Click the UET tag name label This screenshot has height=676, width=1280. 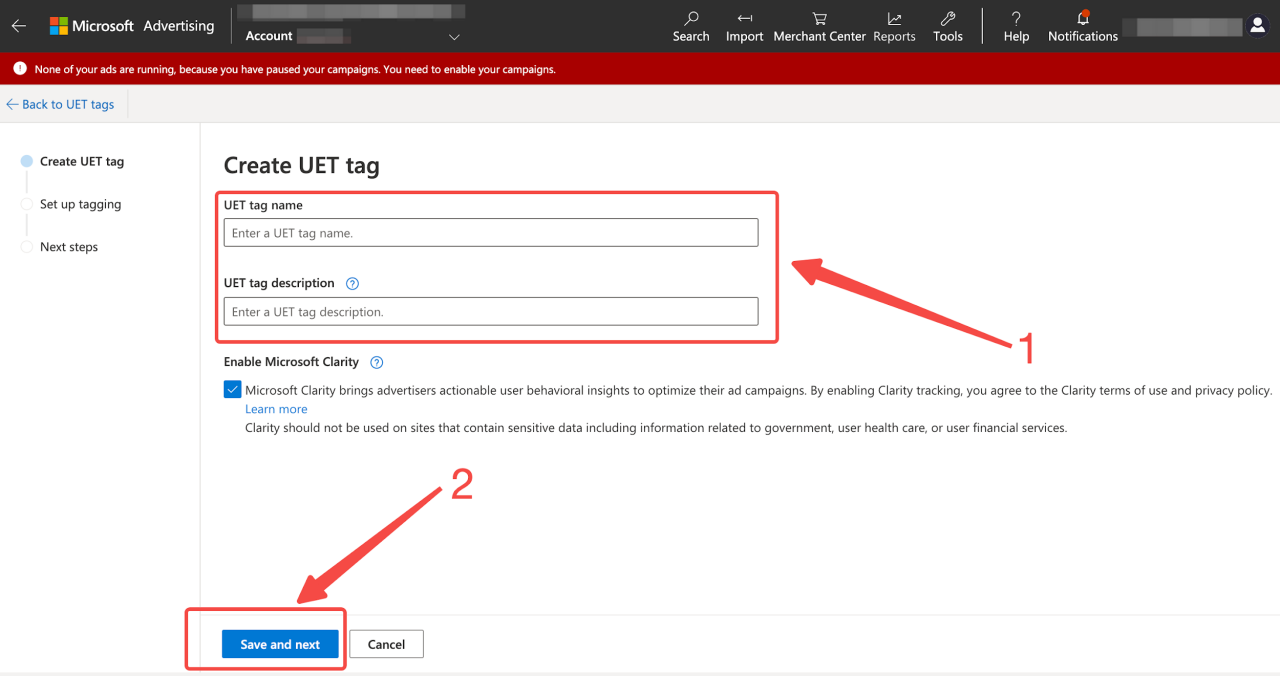coord(263,205)
